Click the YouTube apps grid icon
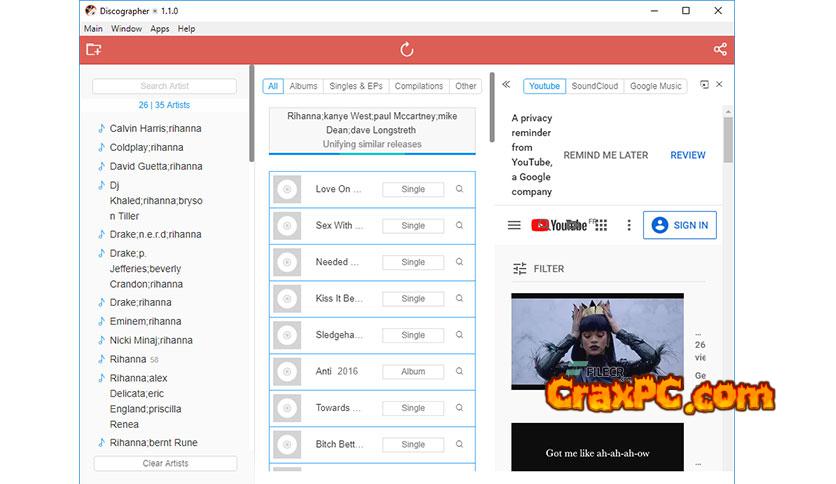Image resolution: width=836 pixels, height=484 pixels. point(601,226)
